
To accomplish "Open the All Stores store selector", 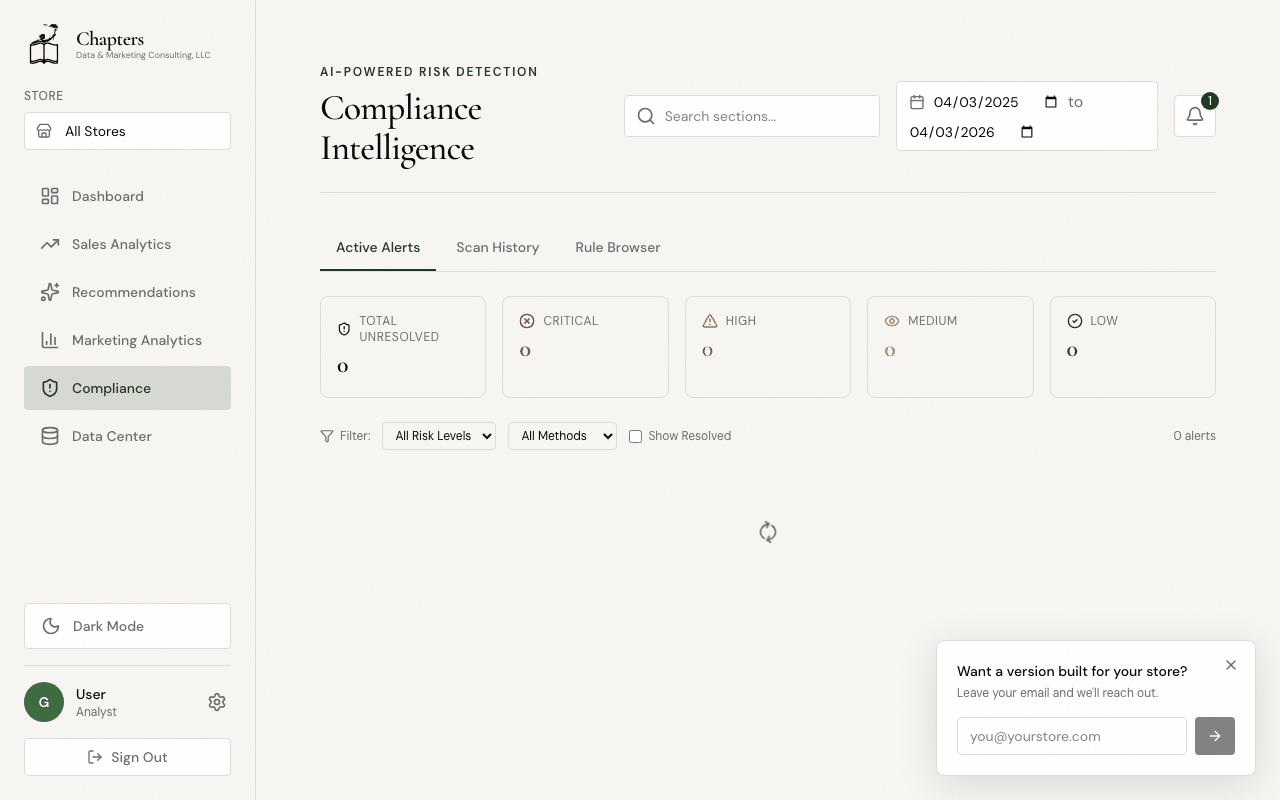I will (x=127, y=131).
